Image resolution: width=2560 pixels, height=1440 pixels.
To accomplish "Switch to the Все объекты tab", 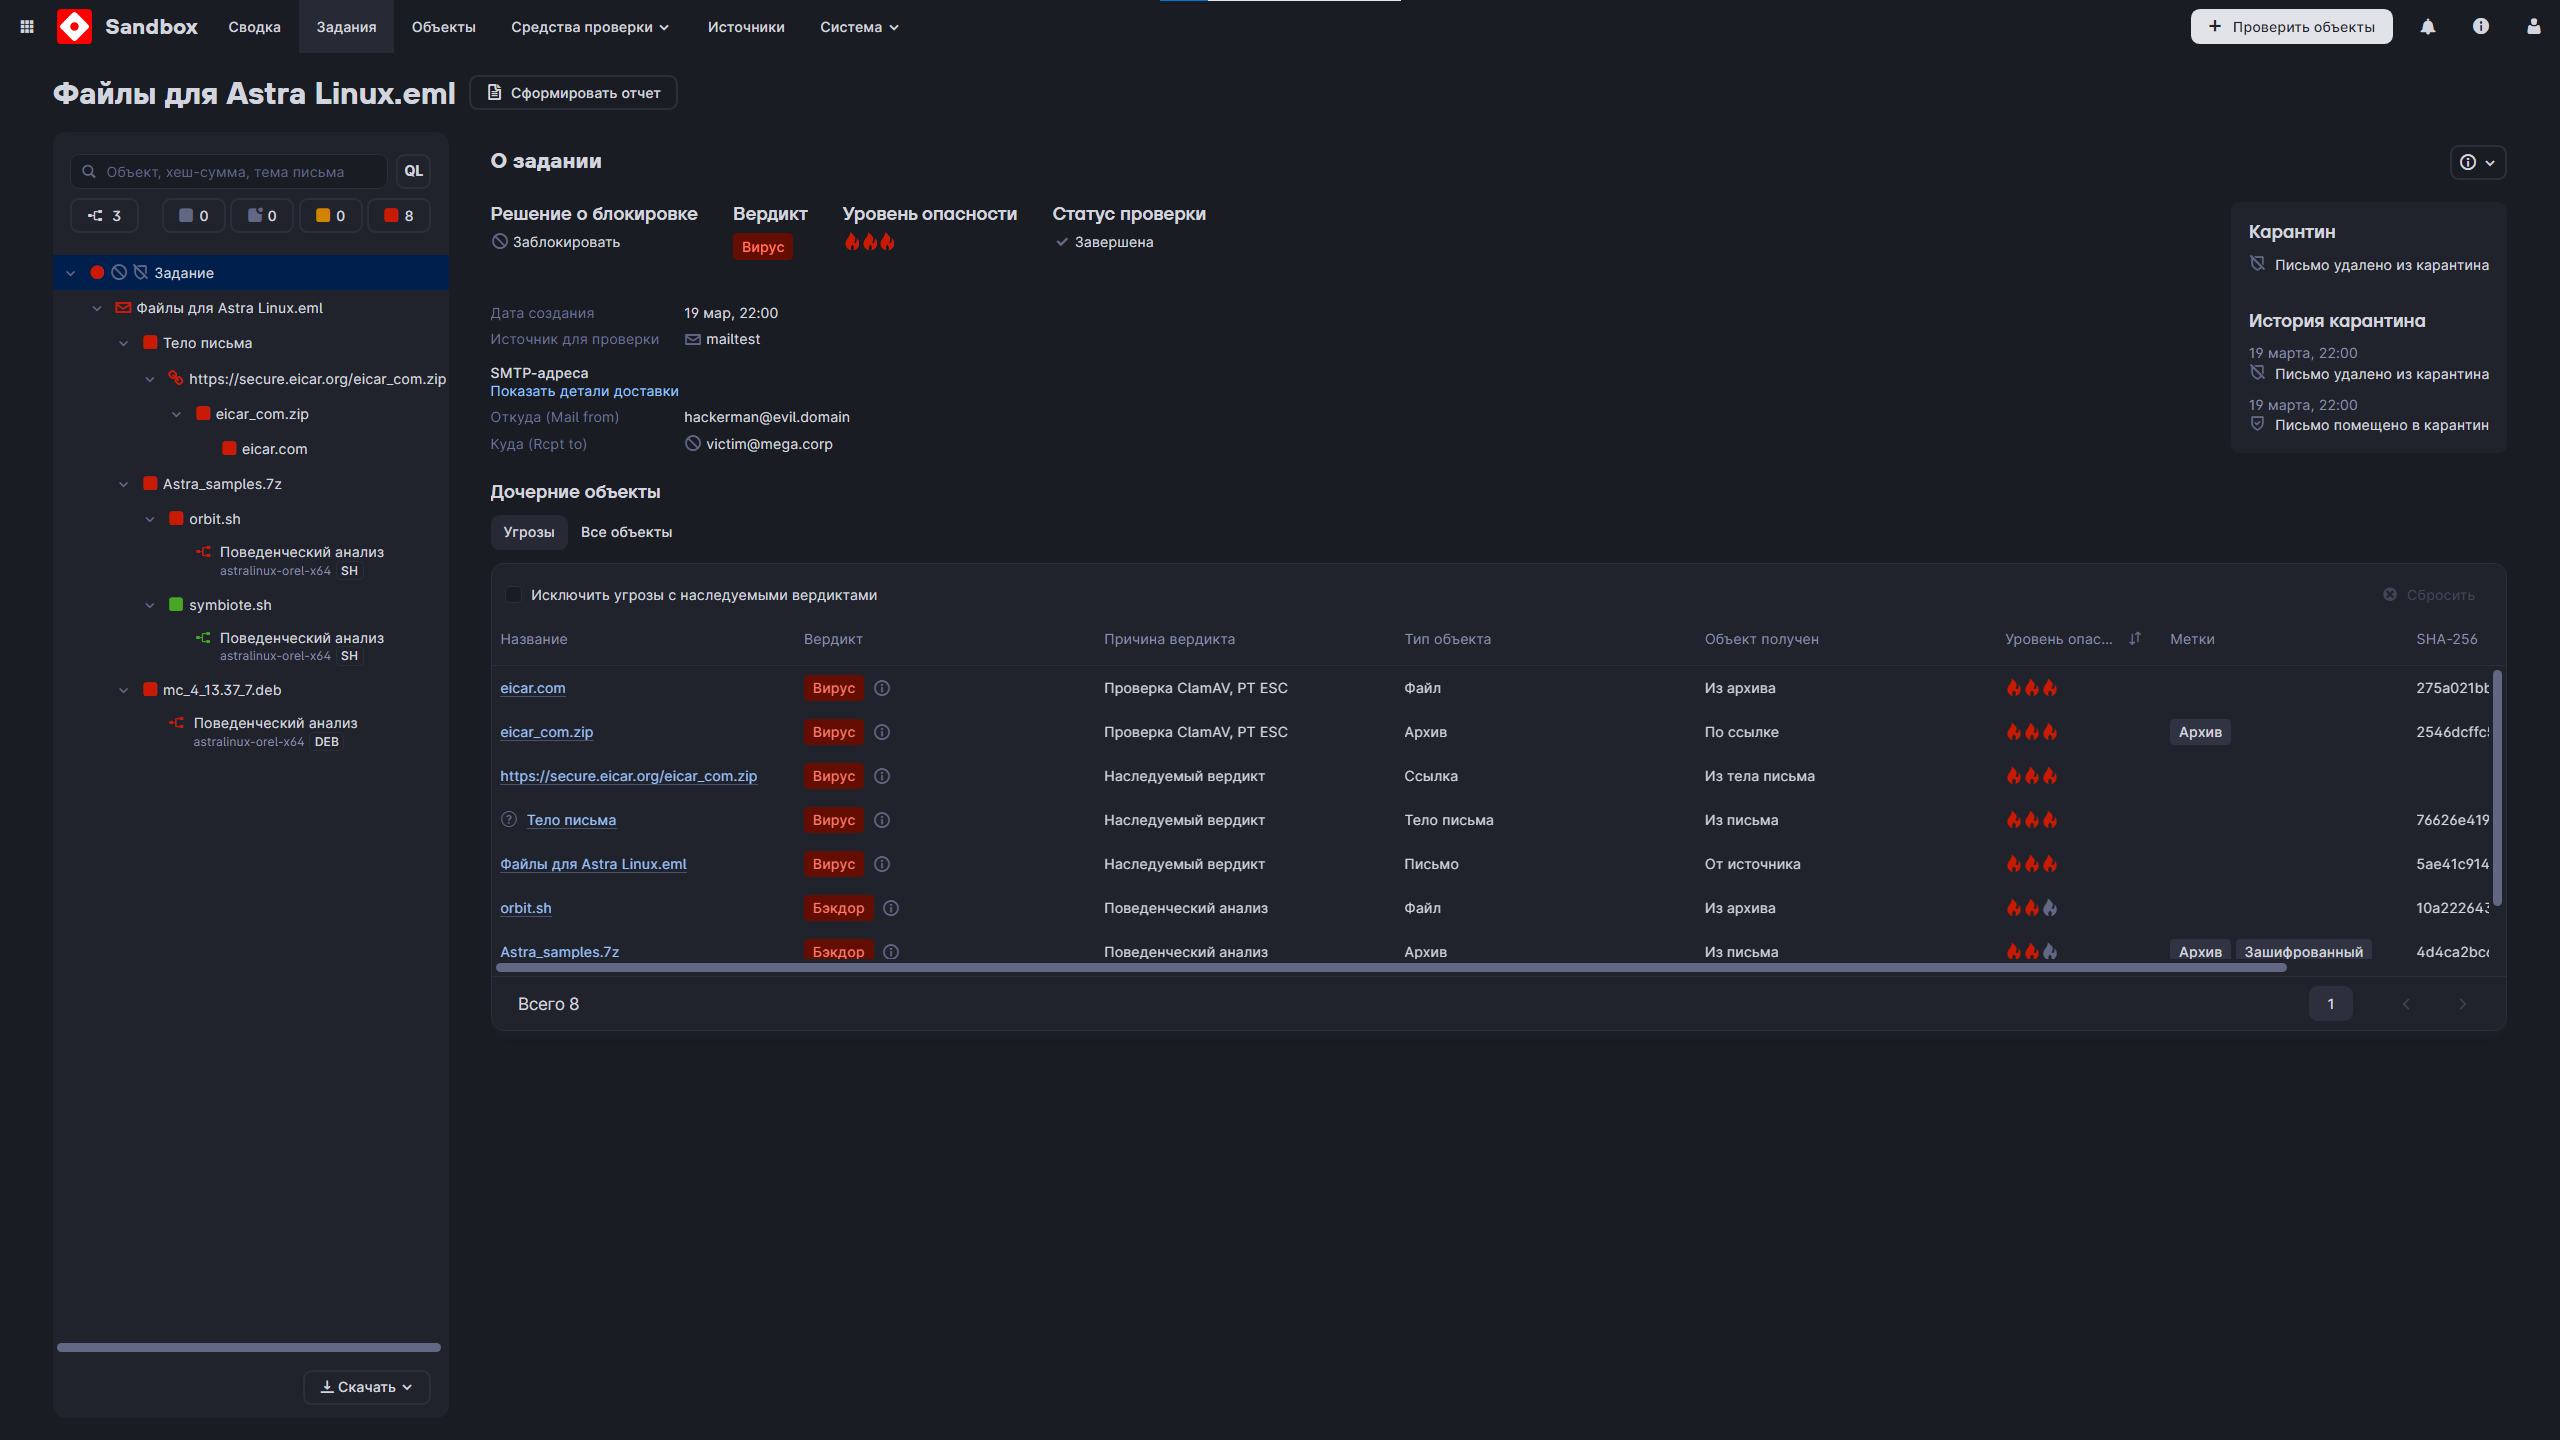I will tap(626, 532).
